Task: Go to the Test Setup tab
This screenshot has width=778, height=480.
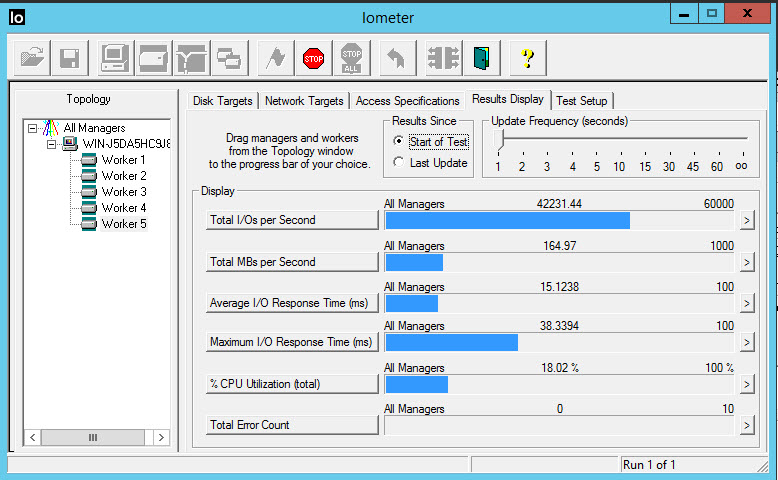Action: coord(582,101)
